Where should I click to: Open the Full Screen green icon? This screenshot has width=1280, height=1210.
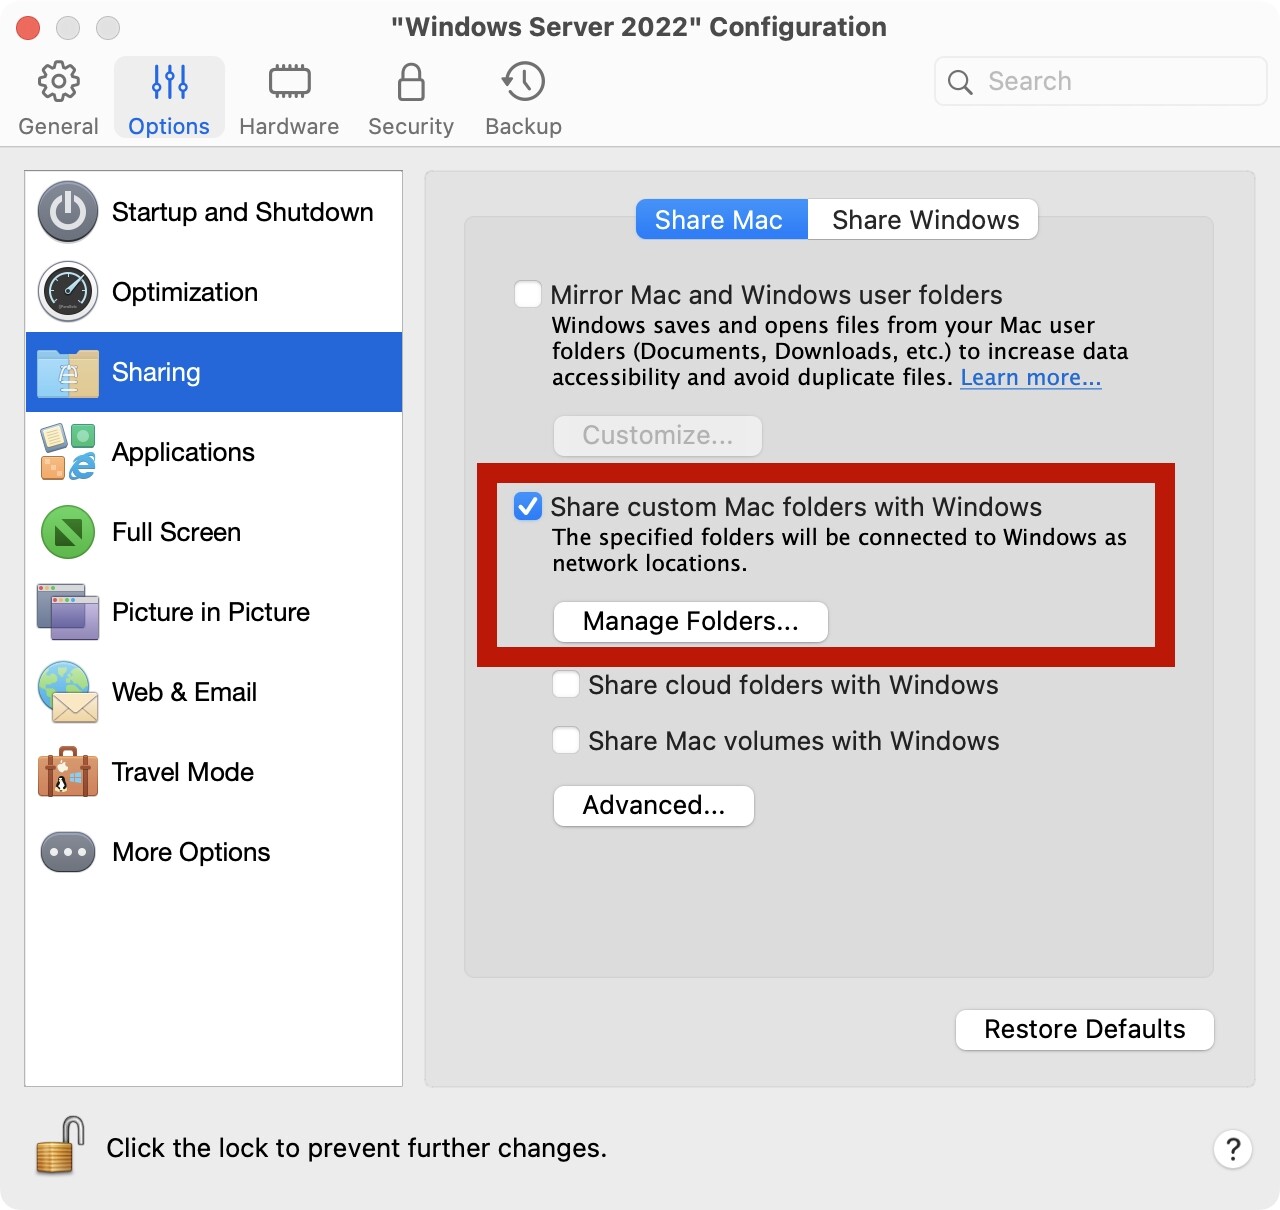[x=68, y=532]
